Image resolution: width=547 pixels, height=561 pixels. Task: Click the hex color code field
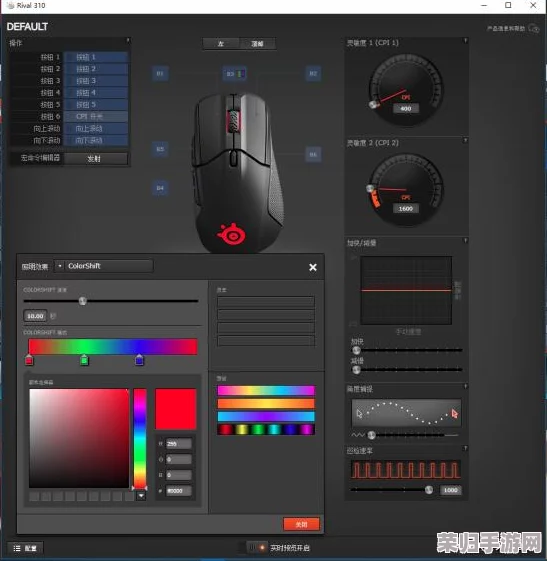(x=179, y=491)
